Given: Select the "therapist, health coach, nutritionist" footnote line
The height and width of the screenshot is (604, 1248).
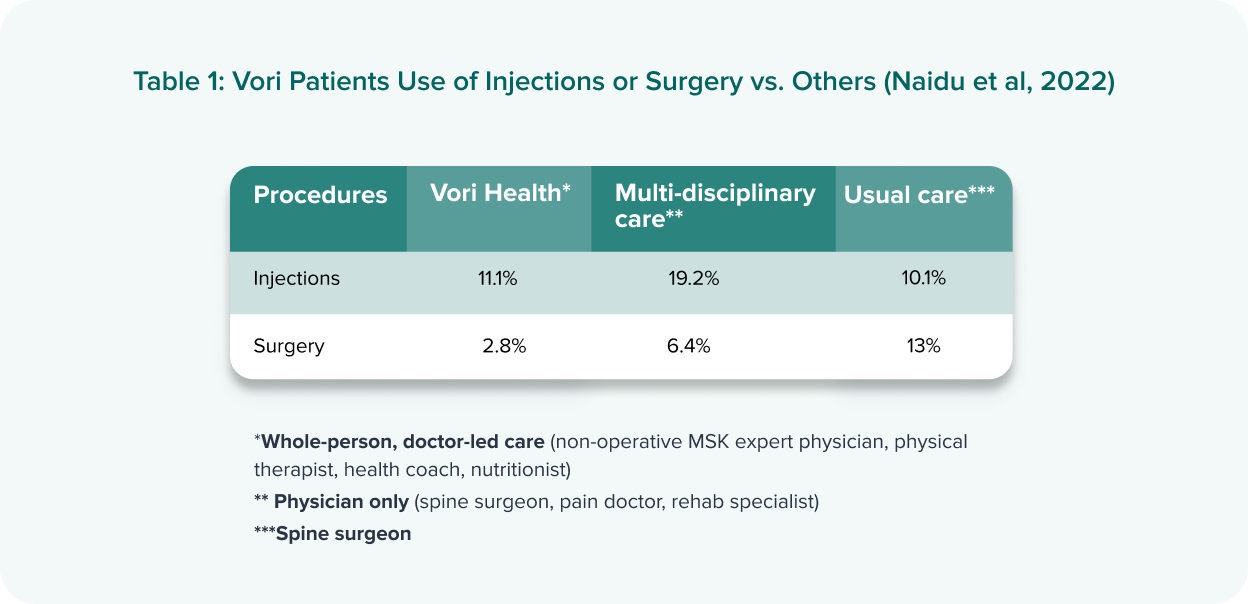Looking at the screenshot, I should pos(412,468).
